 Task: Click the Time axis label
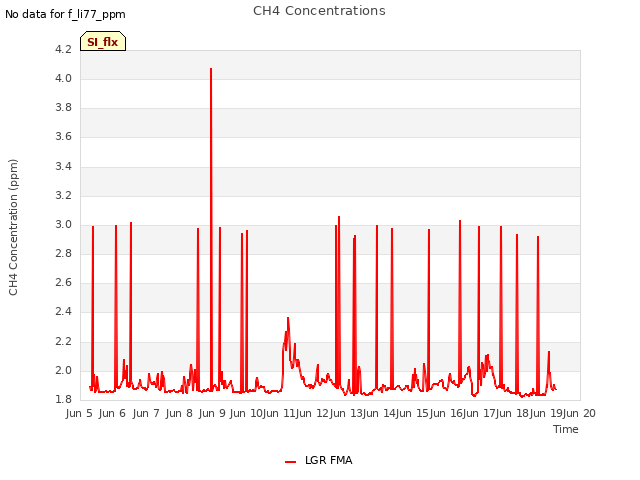tap(566, 429)
